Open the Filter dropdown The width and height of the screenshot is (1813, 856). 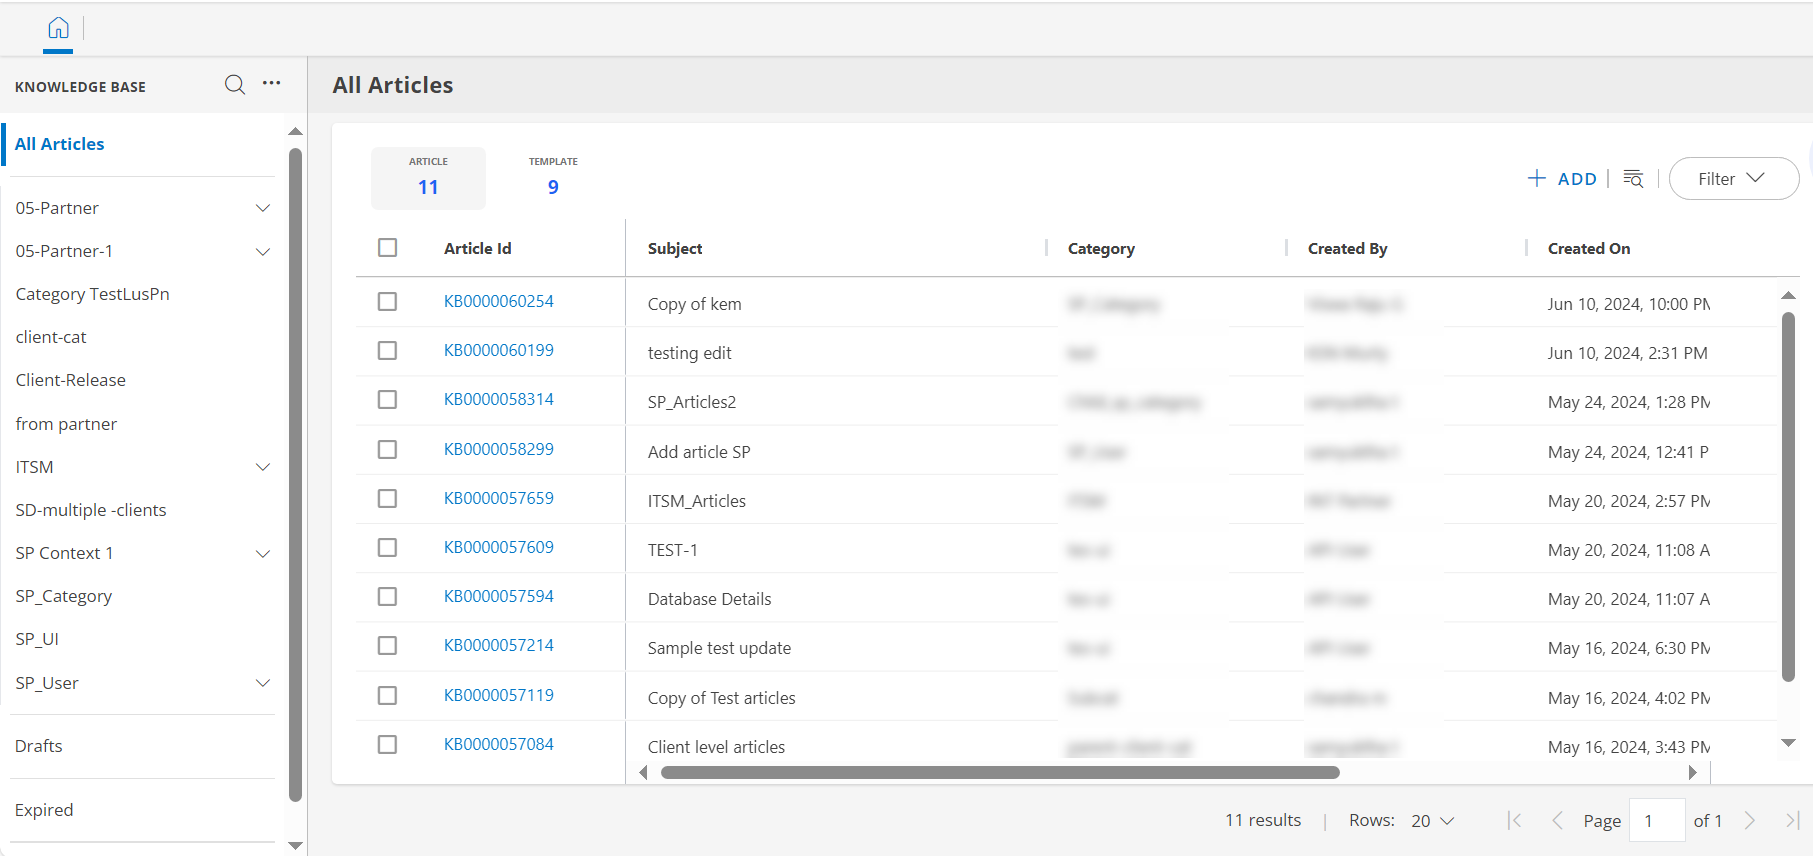1734,179
